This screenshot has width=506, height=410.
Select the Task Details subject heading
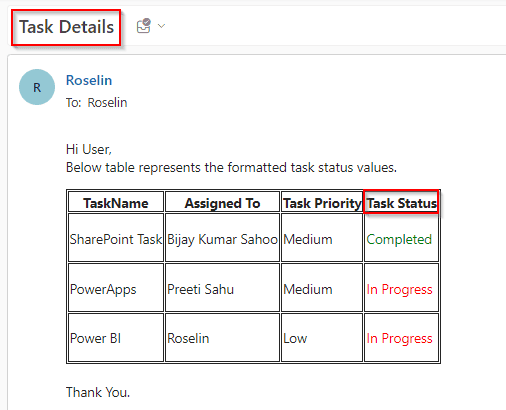tap(66, 27)
